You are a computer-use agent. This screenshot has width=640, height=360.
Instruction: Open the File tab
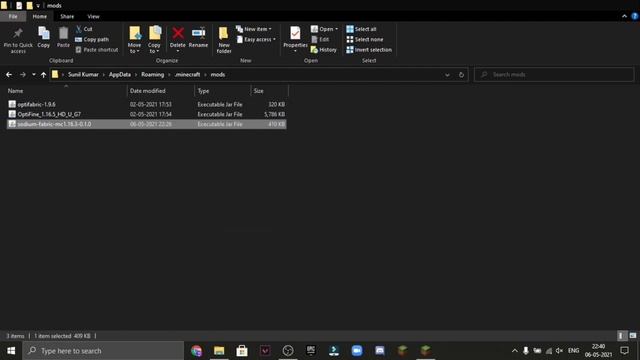coord(13,16)
